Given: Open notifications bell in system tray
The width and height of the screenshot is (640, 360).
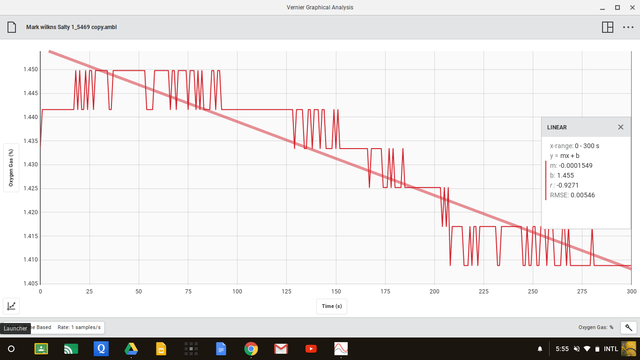Looking at the screenshot, I should point(540,349).
